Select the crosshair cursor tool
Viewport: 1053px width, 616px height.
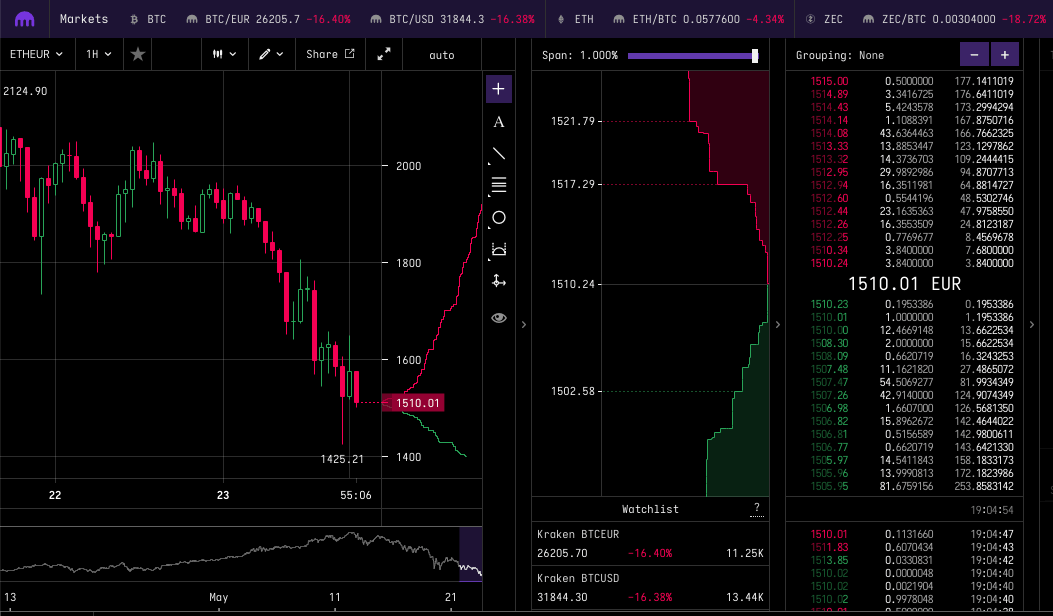[x=499, y=89]
